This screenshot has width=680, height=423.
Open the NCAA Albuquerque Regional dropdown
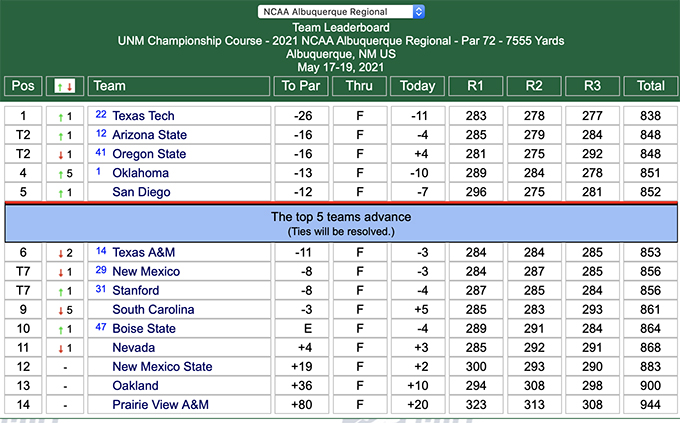[341, 12]
